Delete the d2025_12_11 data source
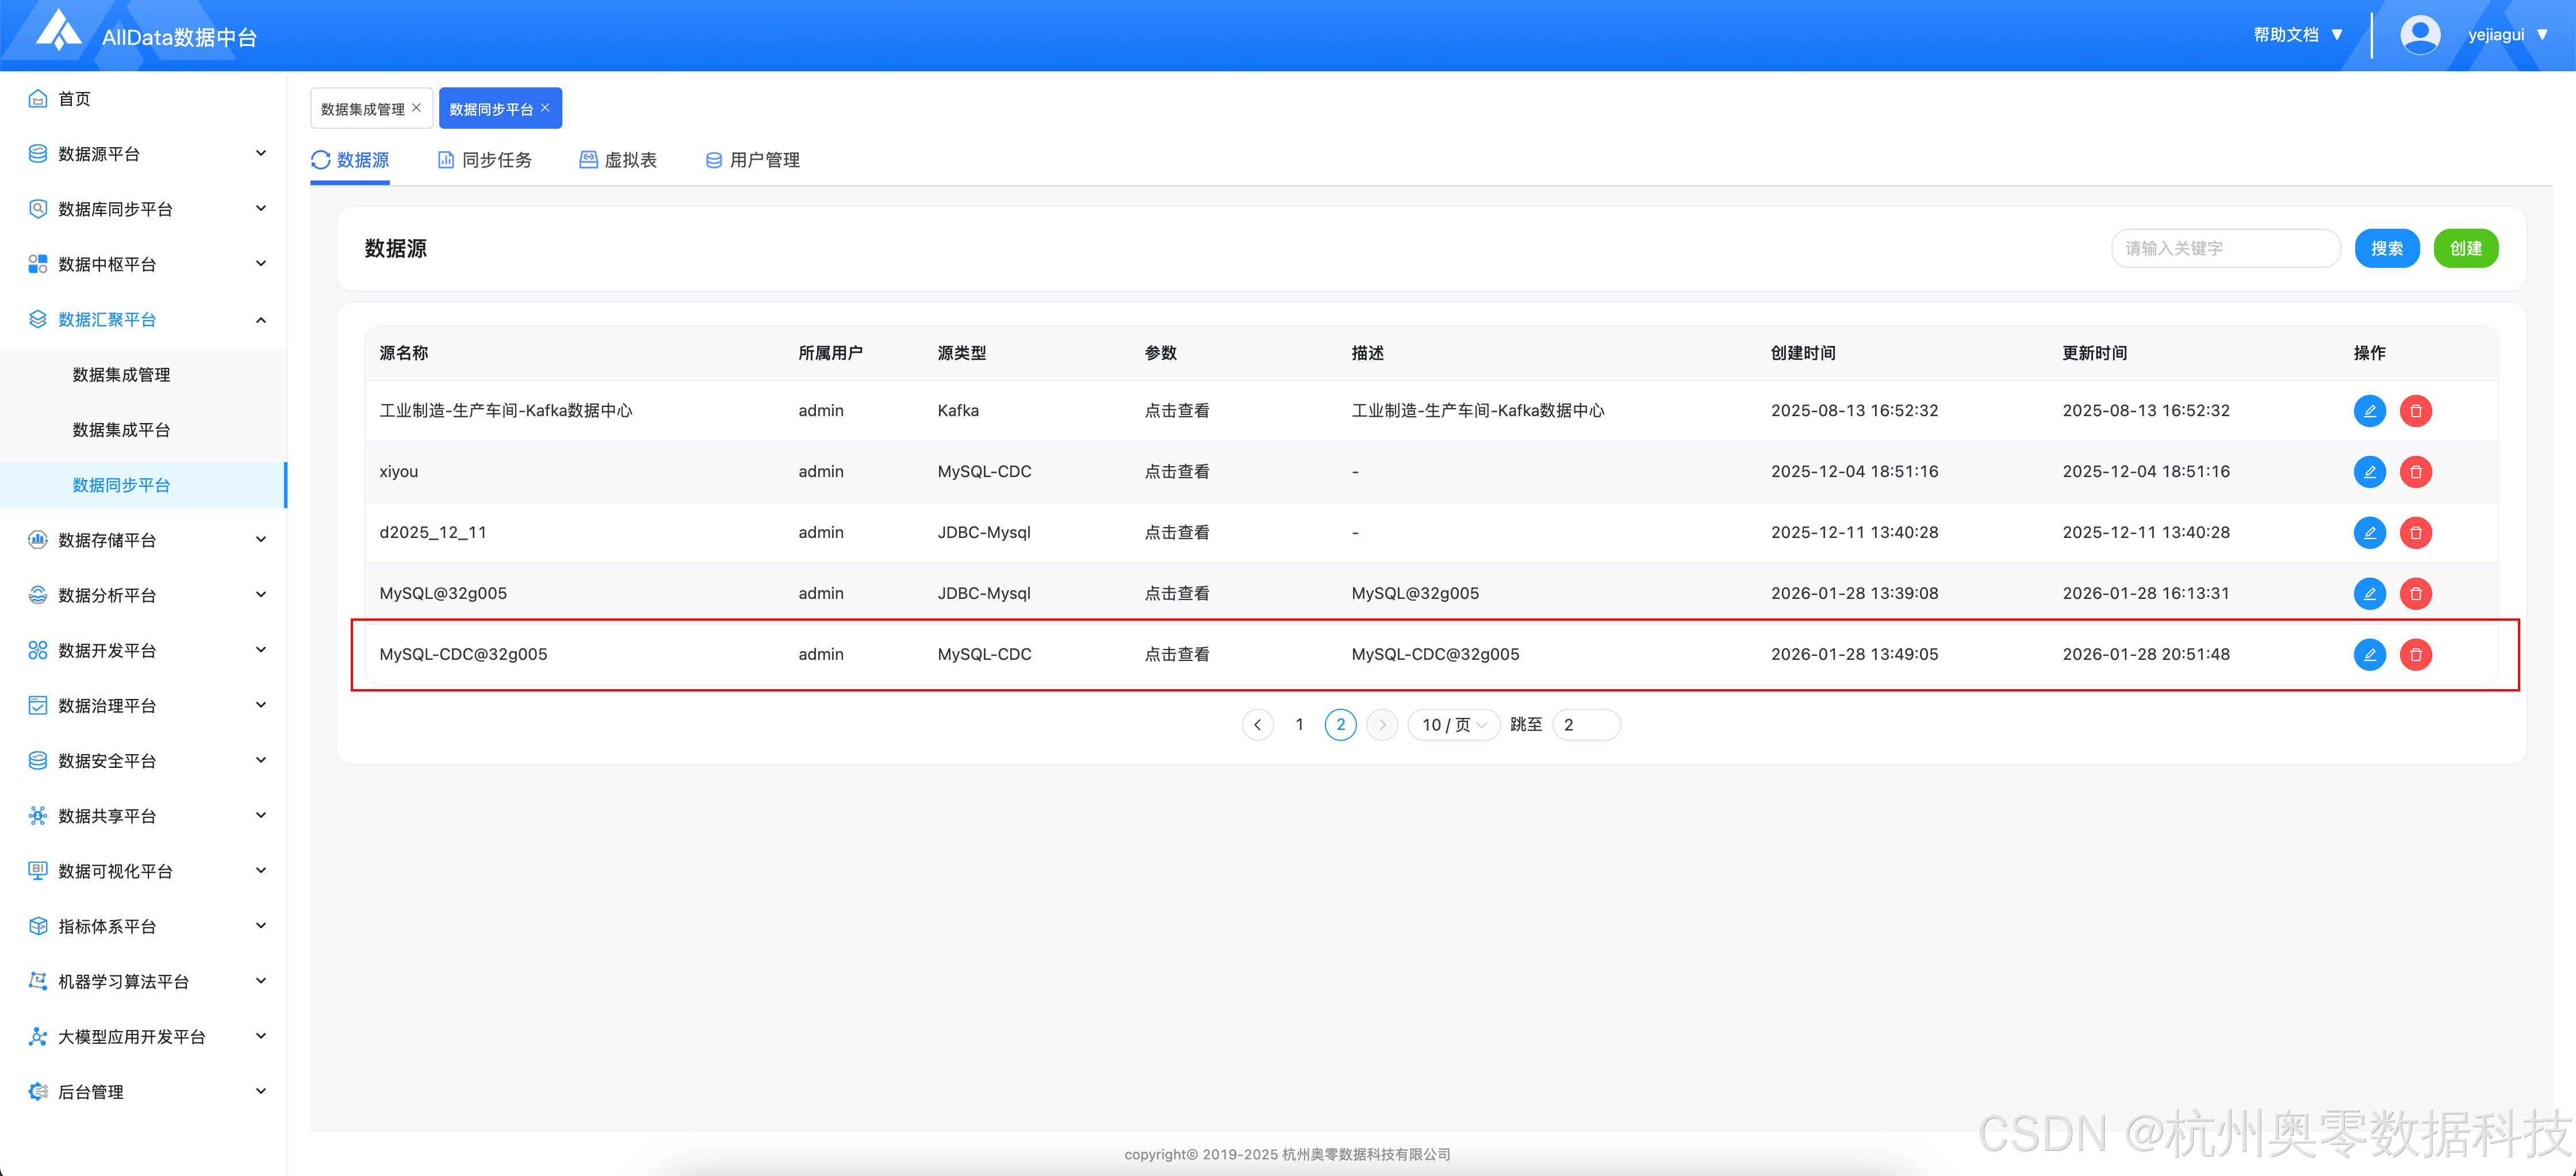Viewport: 2576px width, 1176px height. coord(2415,532)
